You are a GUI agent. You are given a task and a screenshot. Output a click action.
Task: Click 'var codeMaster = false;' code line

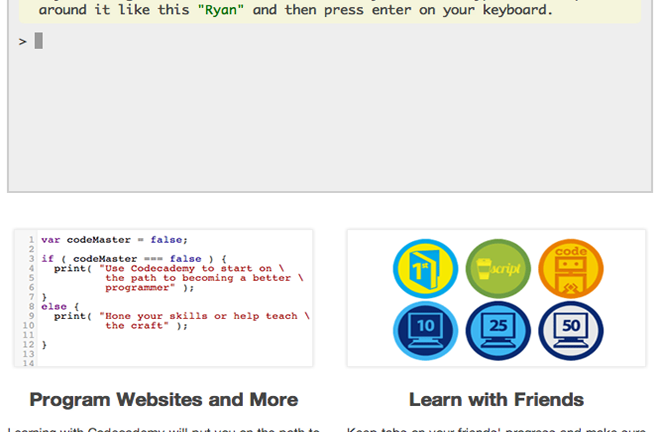tap(114, 240)
